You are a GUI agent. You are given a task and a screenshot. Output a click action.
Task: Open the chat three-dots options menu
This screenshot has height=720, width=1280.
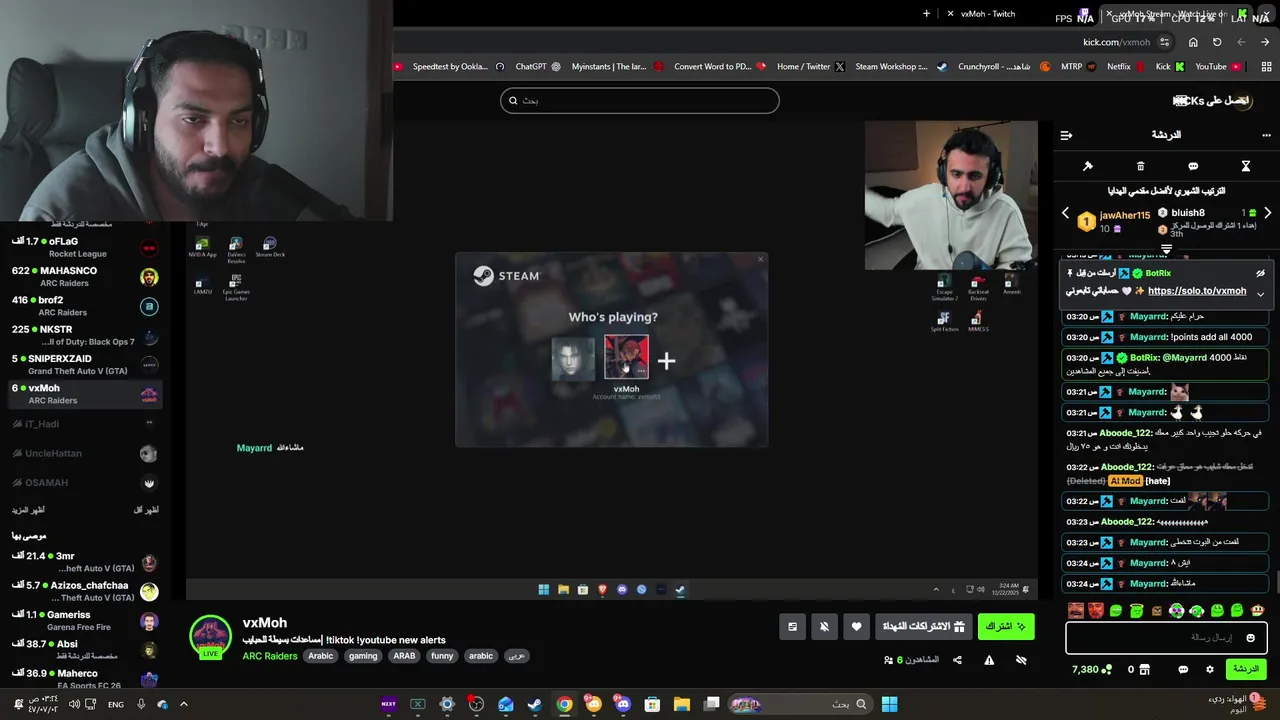[x=1266, y=135]
